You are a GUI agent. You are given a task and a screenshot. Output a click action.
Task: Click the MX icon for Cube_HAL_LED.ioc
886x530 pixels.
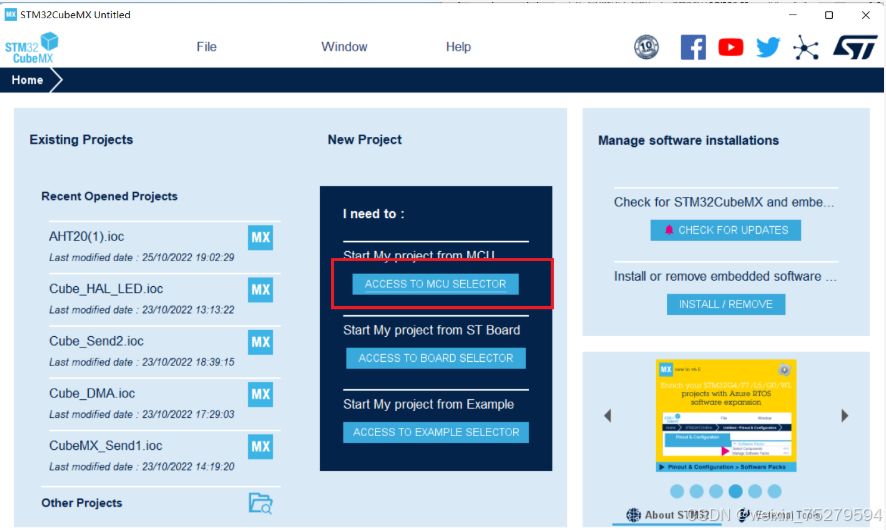(x=260, y=290)
